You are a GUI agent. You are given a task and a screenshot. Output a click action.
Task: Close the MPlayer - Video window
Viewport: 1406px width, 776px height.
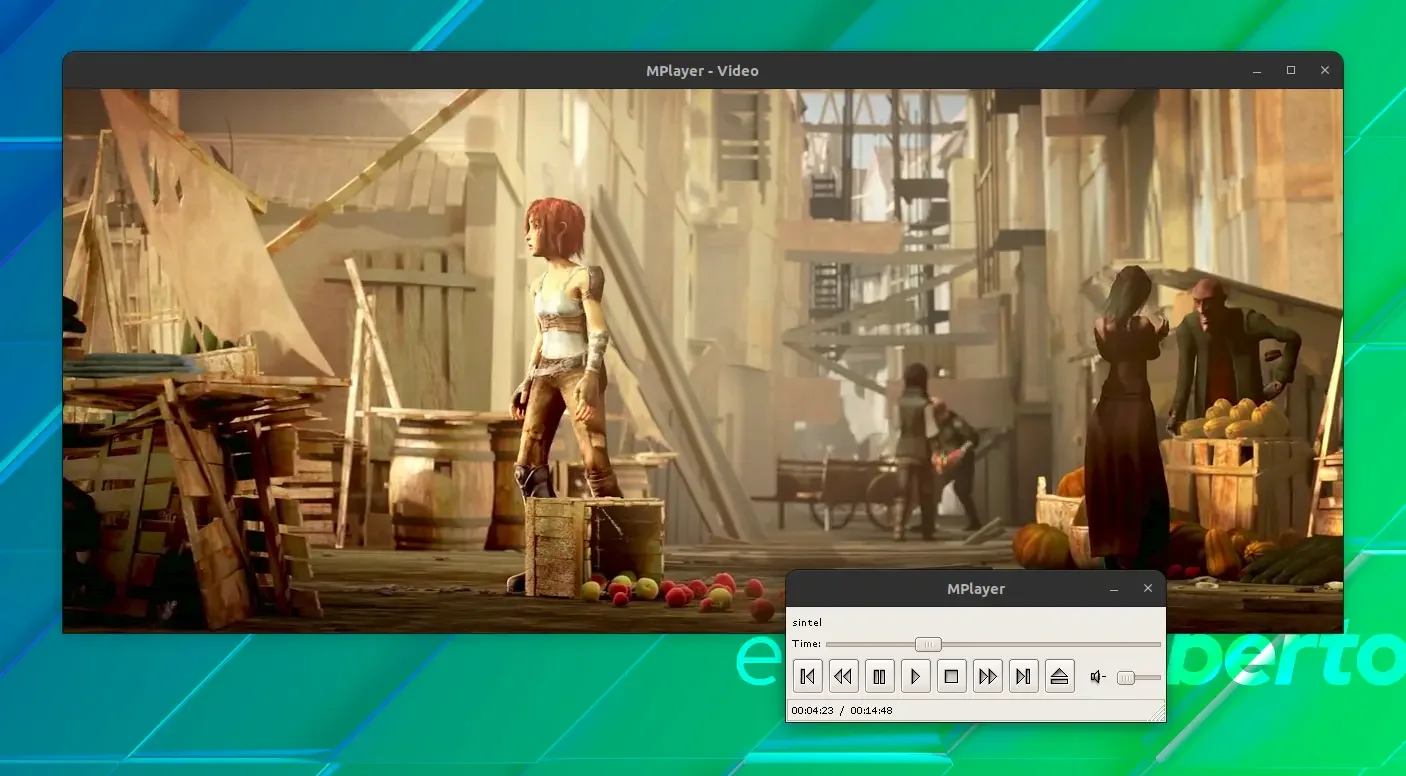[x=1325, y=70]
